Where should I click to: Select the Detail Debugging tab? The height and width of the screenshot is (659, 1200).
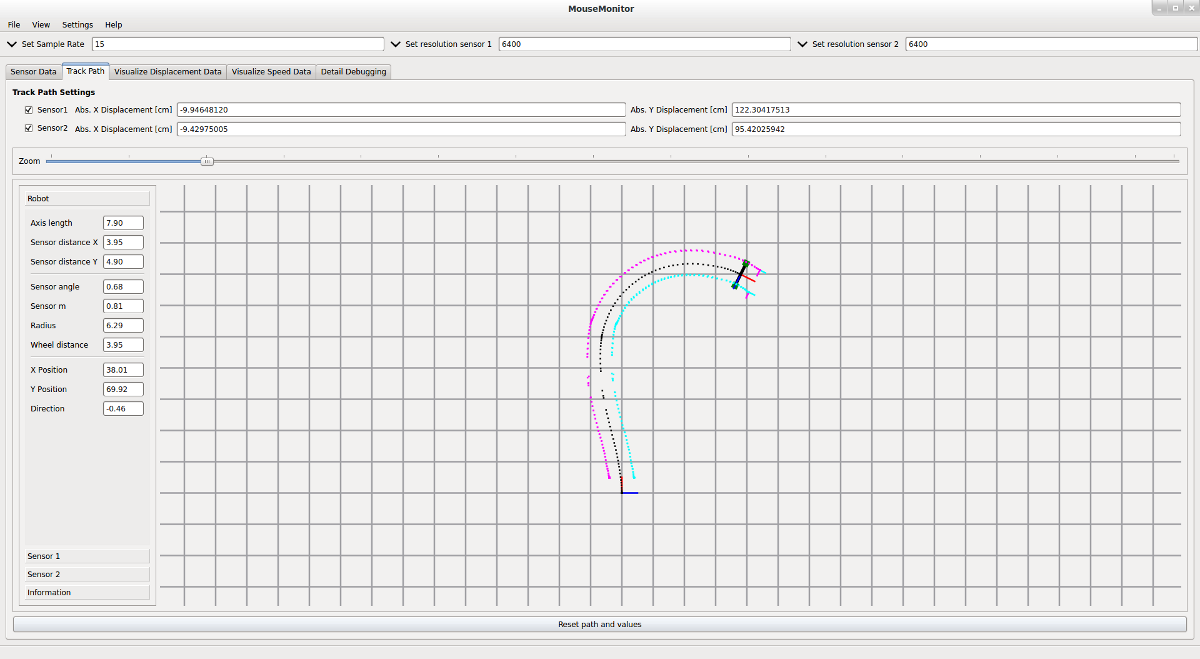click(353, 72)
